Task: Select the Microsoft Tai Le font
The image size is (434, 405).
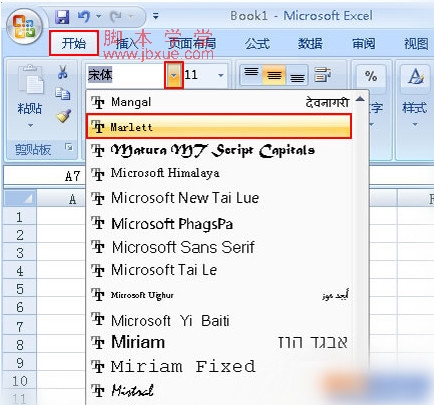Action: [x=220, y=270]
